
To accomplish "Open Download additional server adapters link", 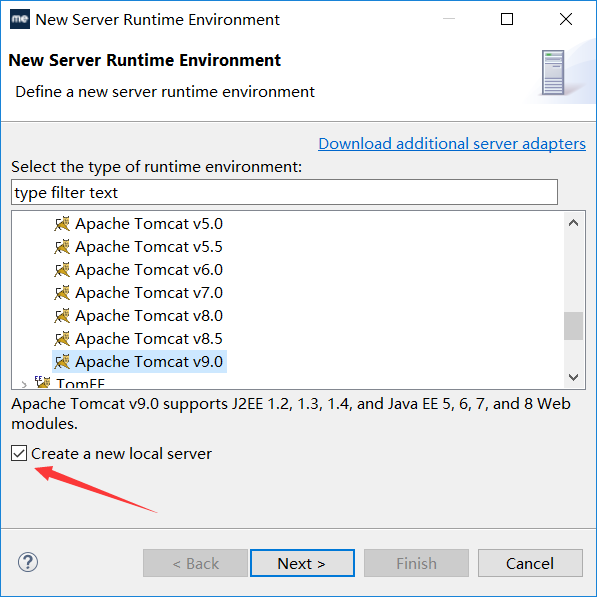I will tap(452, 144).
